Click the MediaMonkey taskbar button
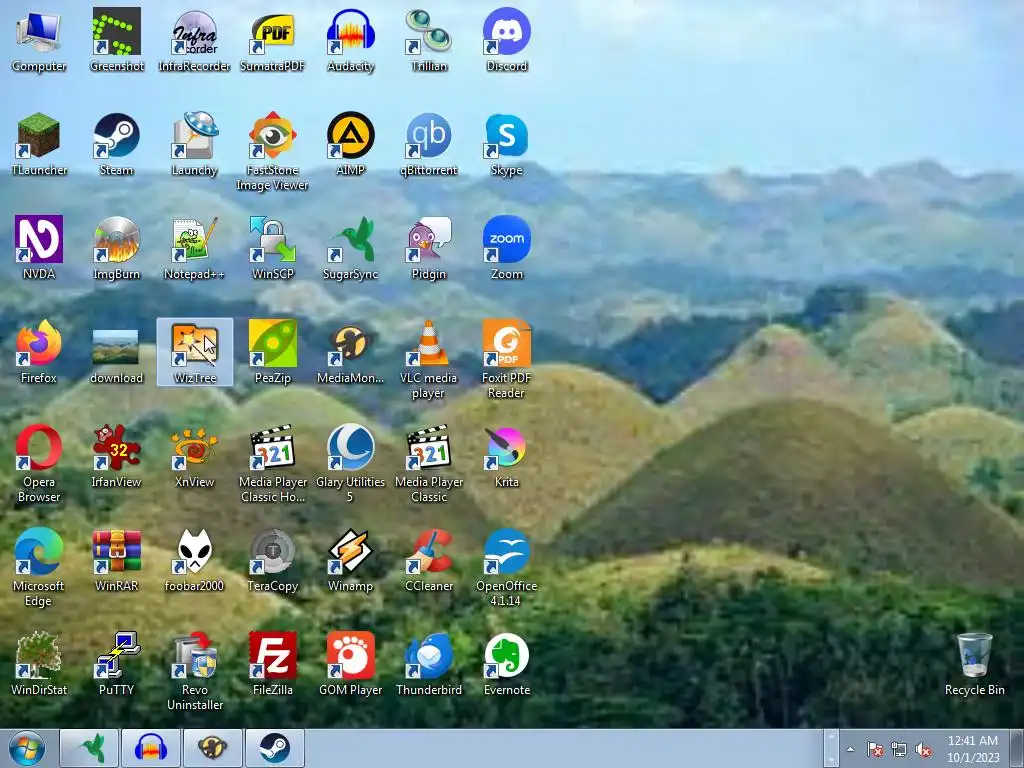Viewport: 1024px width, 768px height. [213, 748]
